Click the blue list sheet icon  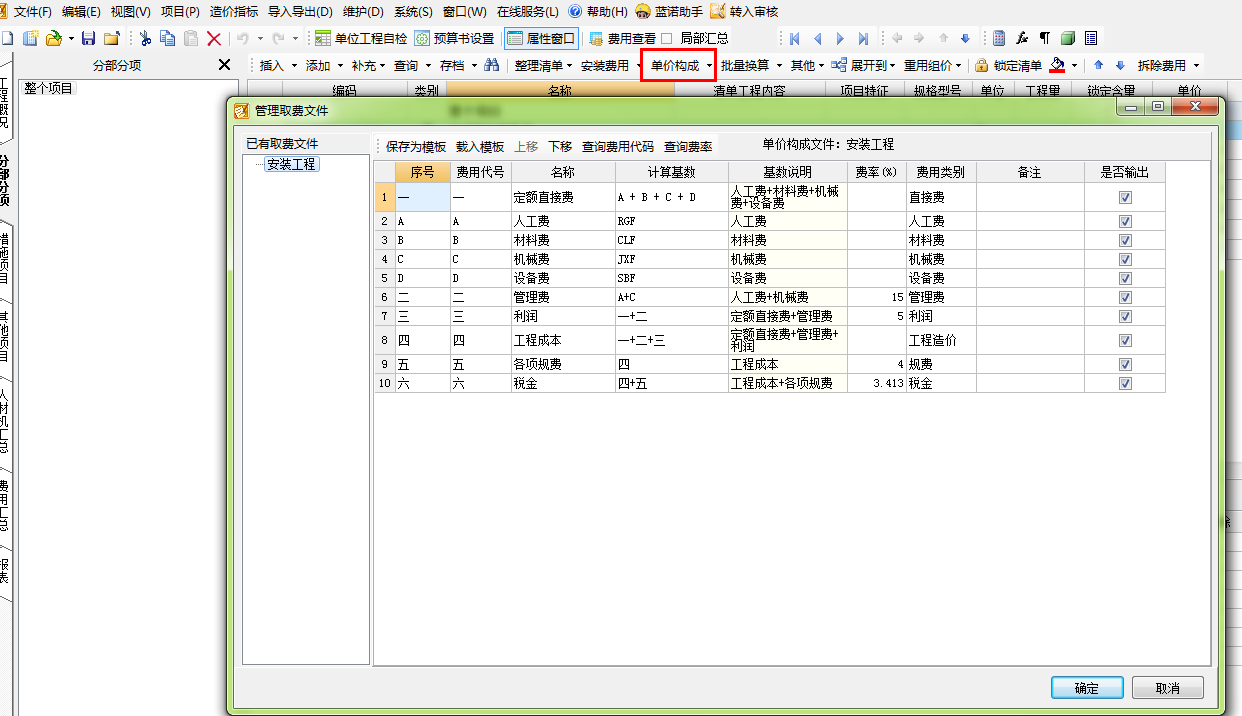1091,38
